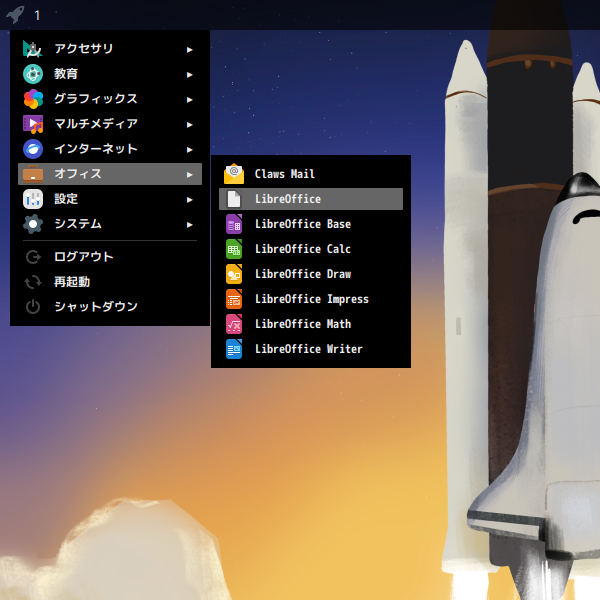Launch LibreOffice Calc
The image size is (600, 600).
click(x=311, y=249)
